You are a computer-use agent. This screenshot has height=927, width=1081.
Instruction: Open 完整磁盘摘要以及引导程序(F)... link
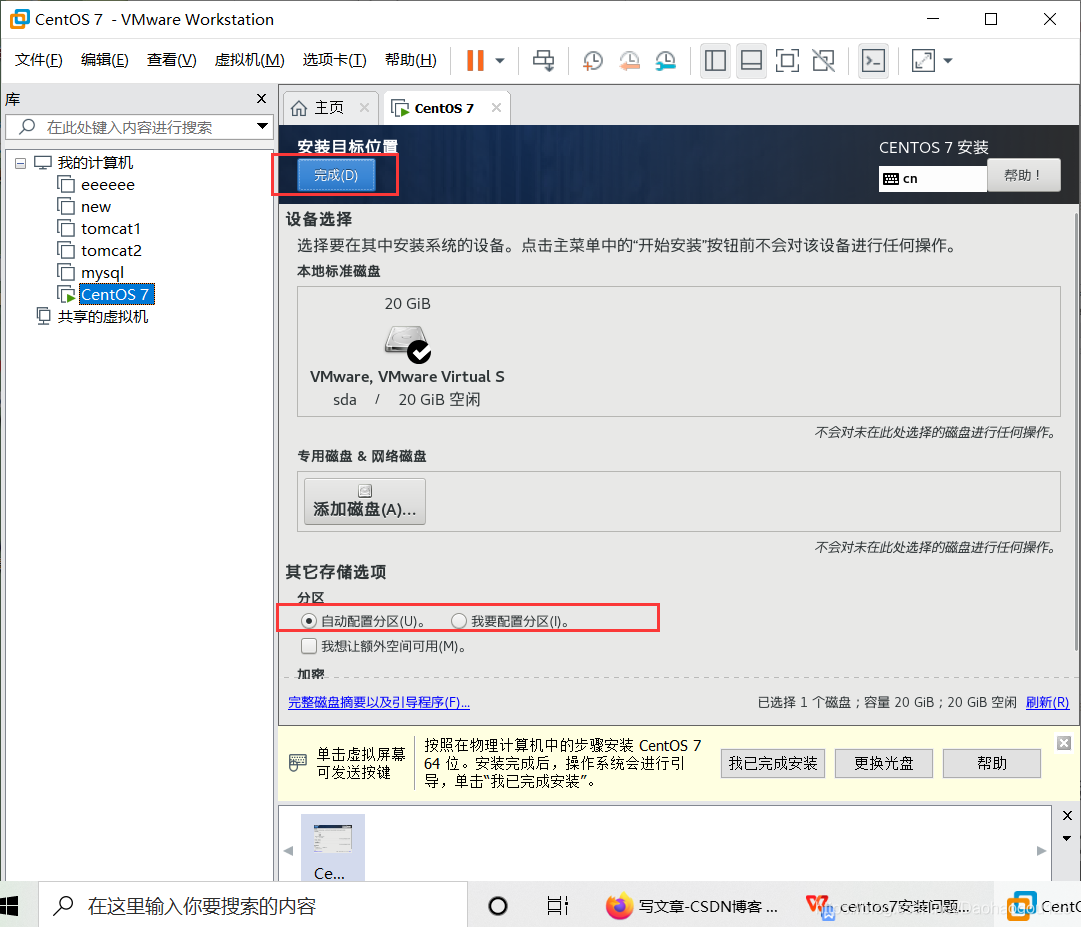pyautogui.click(x=378, y=702)
